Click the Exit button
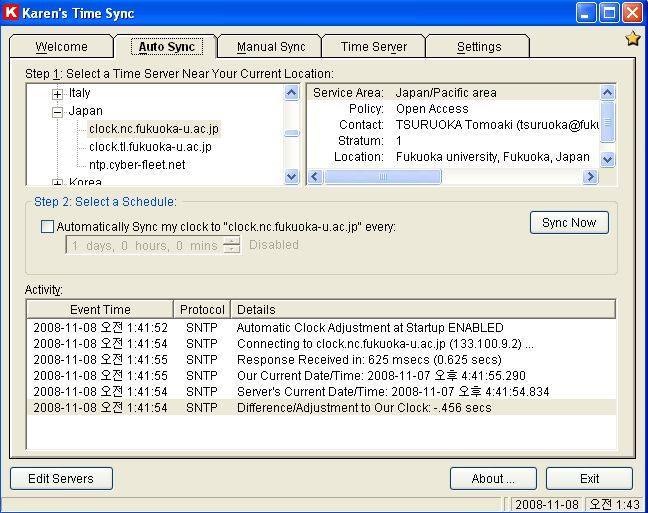The height and width of the screenshot is (513, 648). click(x=589, y=479)
